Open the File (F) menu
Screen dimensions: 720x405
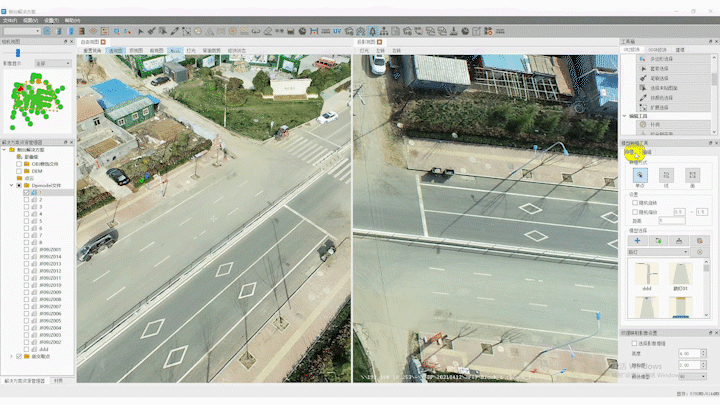tap(10, 20)
